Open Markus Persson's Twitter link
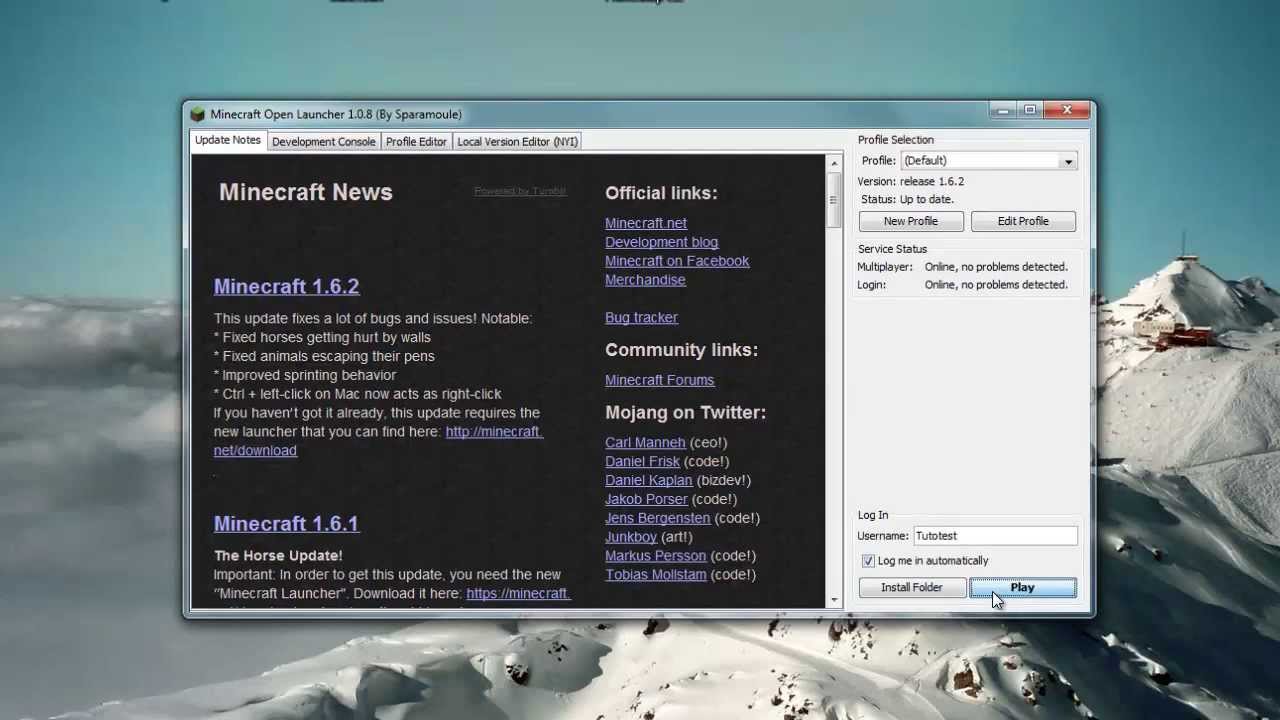 coord(655,556)
